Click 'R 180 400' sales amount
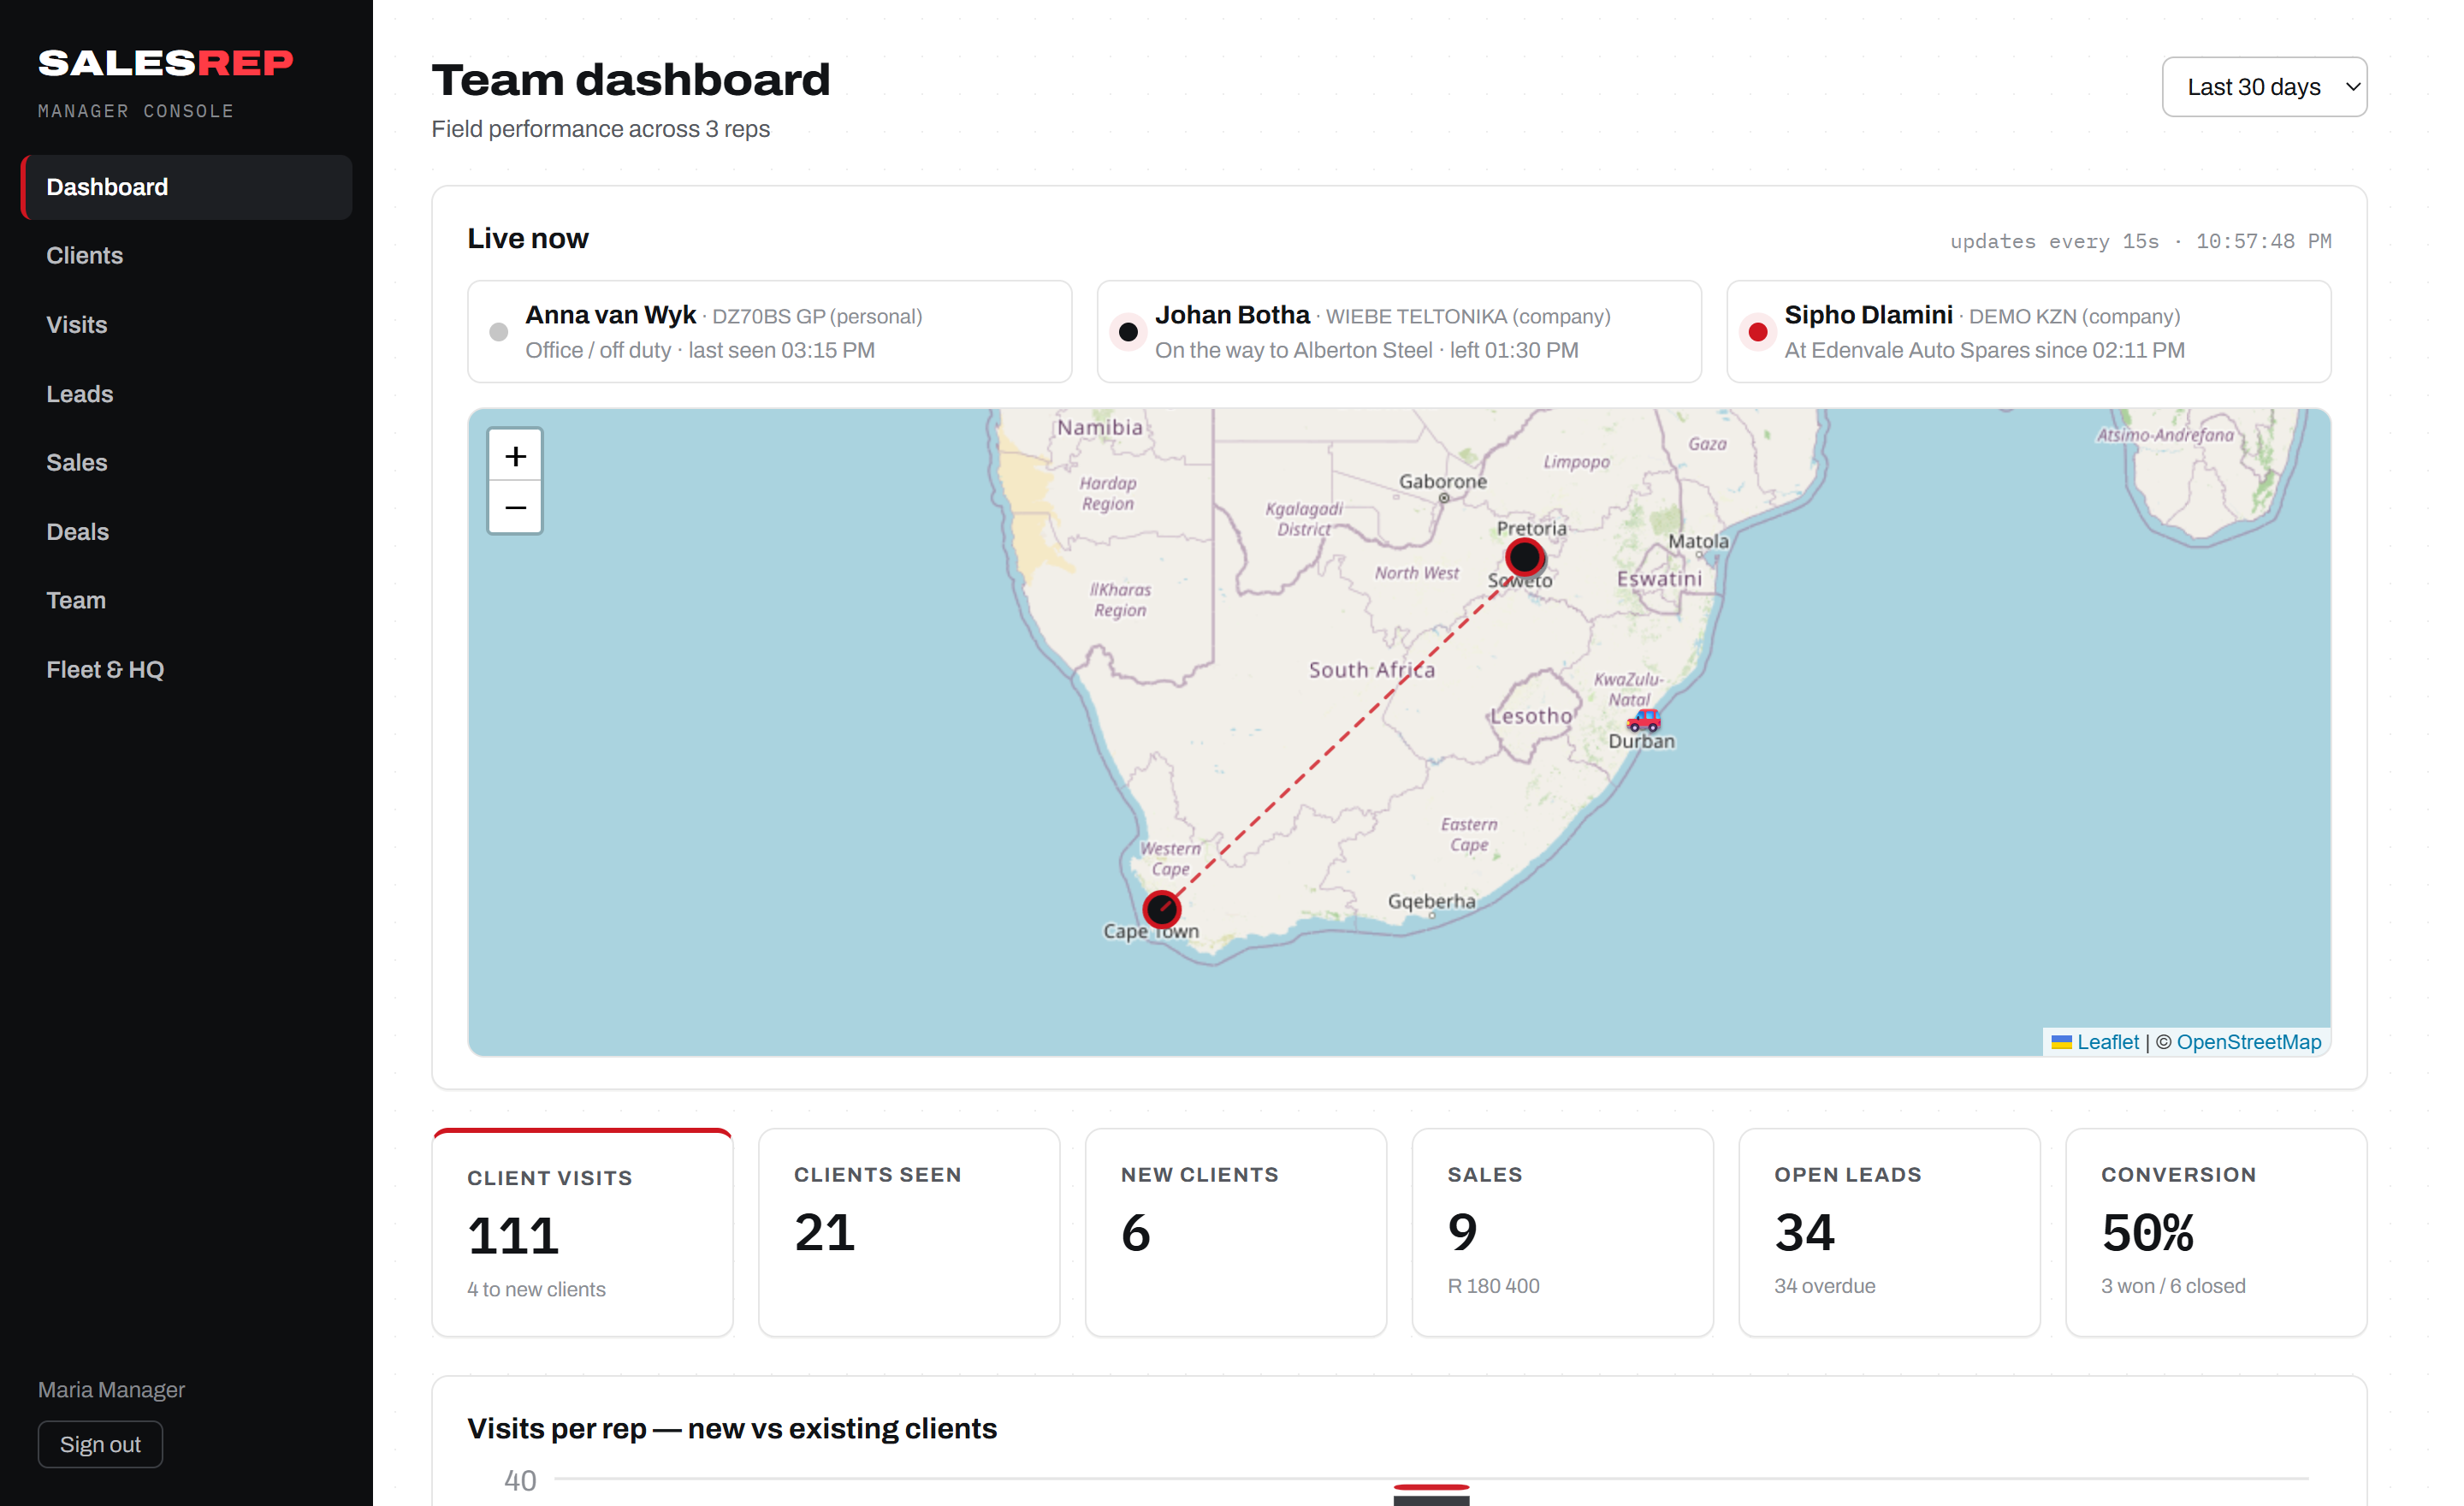The width and height of the screenshot is (2464, 1506). (x=1493, y=1286)
